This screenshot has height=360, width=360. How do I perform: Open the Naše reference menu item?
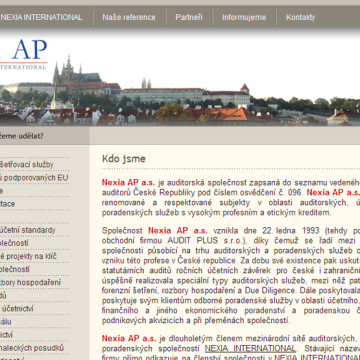click(x=129, y=17)
